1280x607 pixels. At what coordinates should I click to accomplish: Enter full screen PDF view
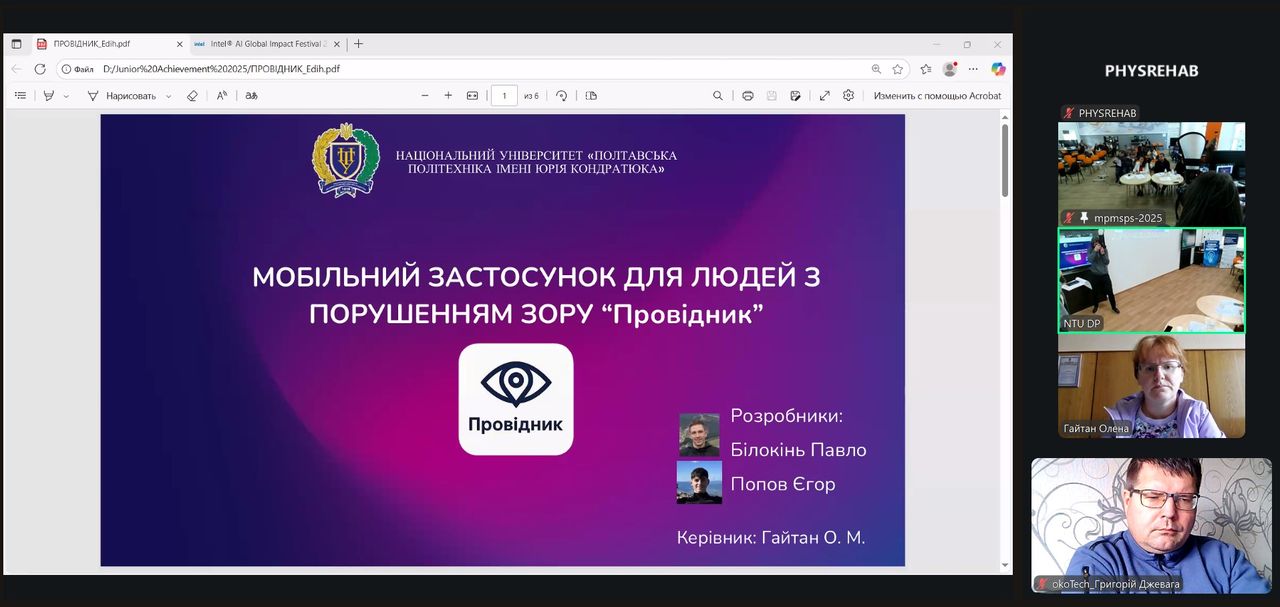(x=824, y=96)
